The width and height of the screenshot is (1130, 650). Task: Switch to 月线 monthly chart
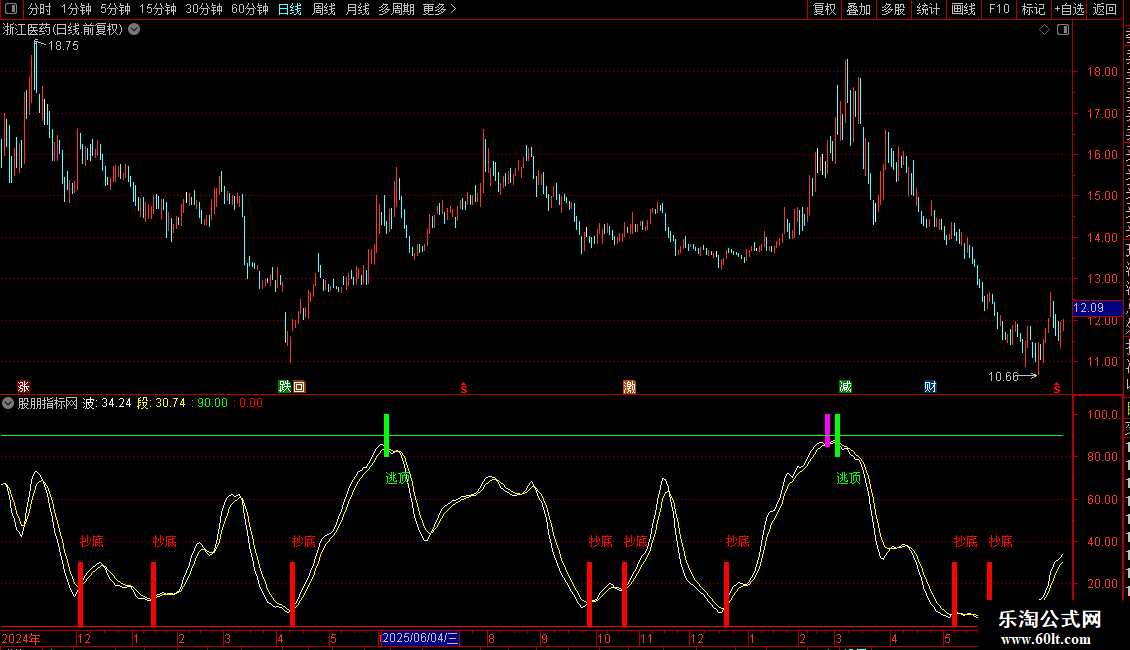(357, 9)
